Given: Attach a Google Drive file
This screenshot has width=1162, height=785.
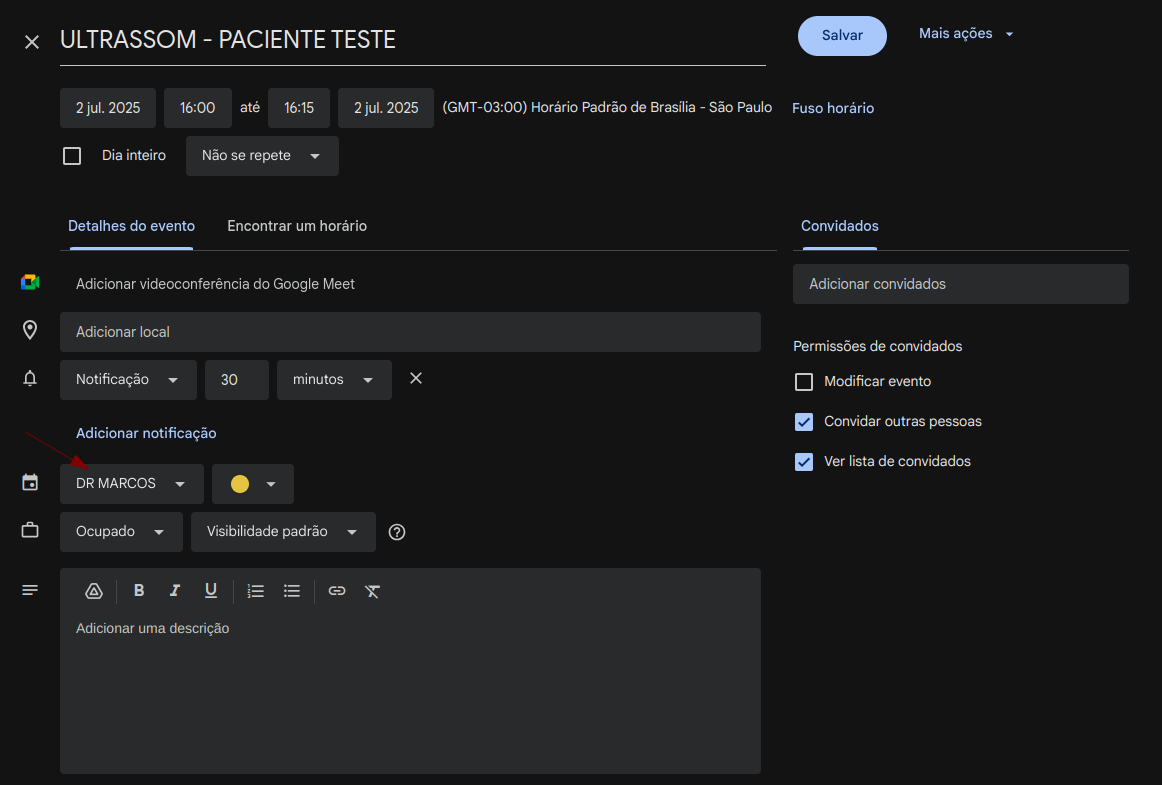Looking at the screenshot, I should (94, 591).
